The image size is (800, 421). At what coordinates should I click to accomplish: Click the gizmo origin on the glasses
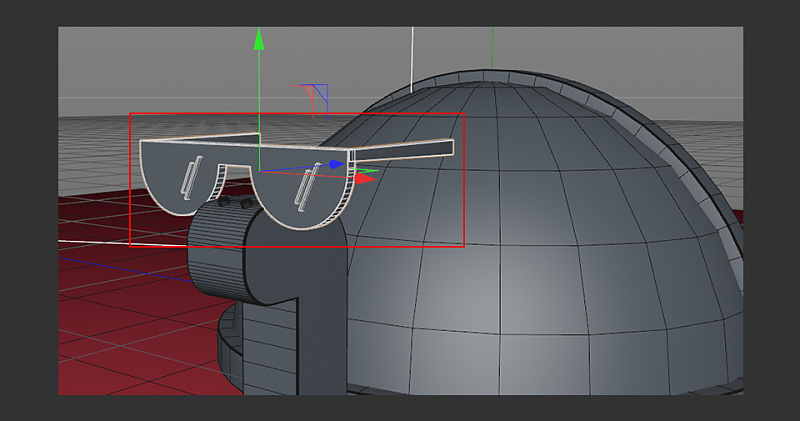tap(259, 171)
